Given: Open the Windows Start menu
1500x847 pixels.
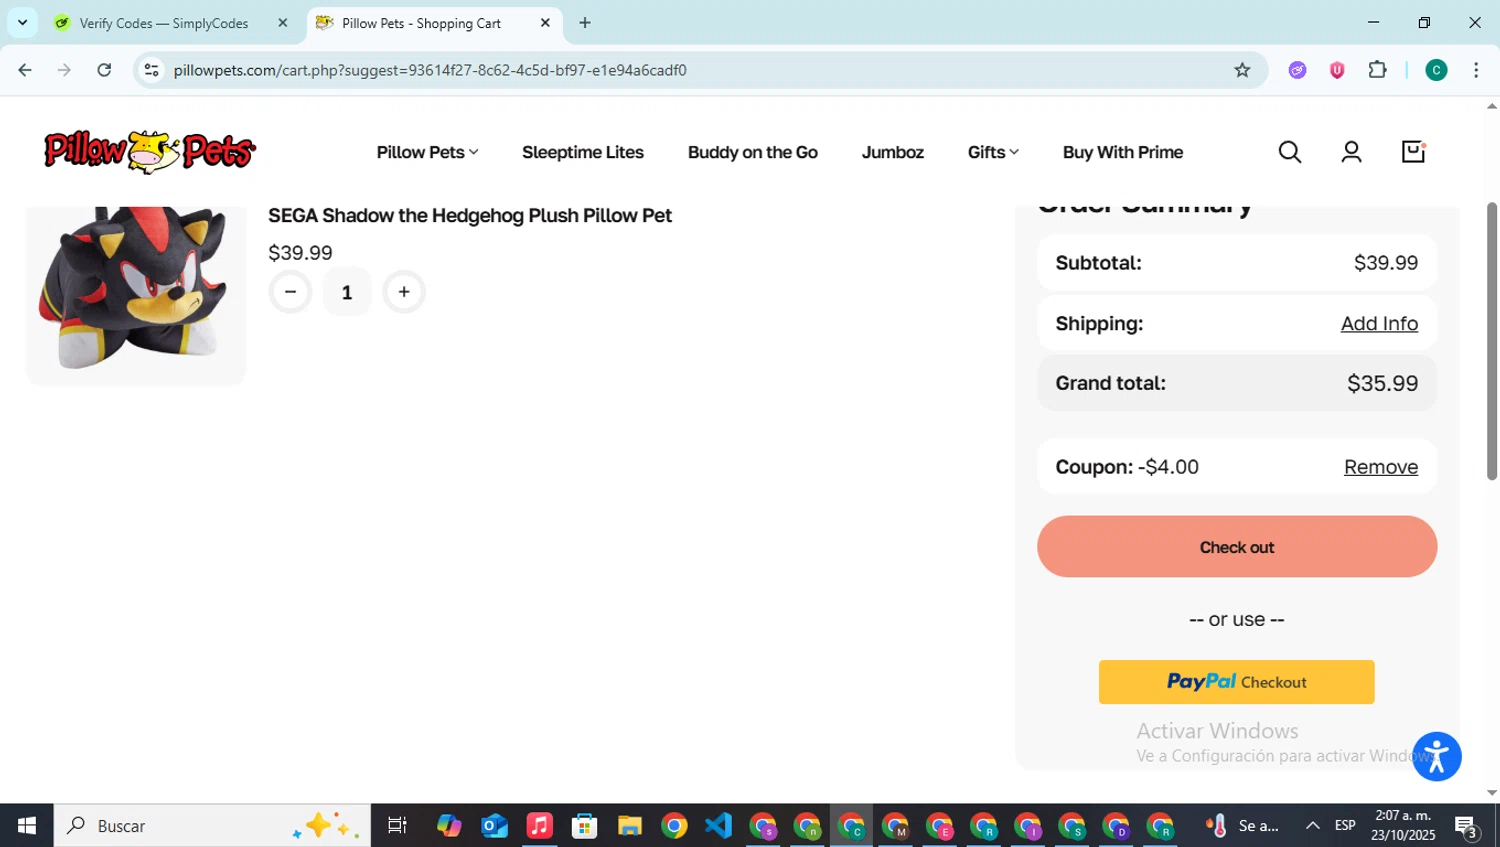Looking at the screenshot, I should pyautogui.click(x=27, y=826).
